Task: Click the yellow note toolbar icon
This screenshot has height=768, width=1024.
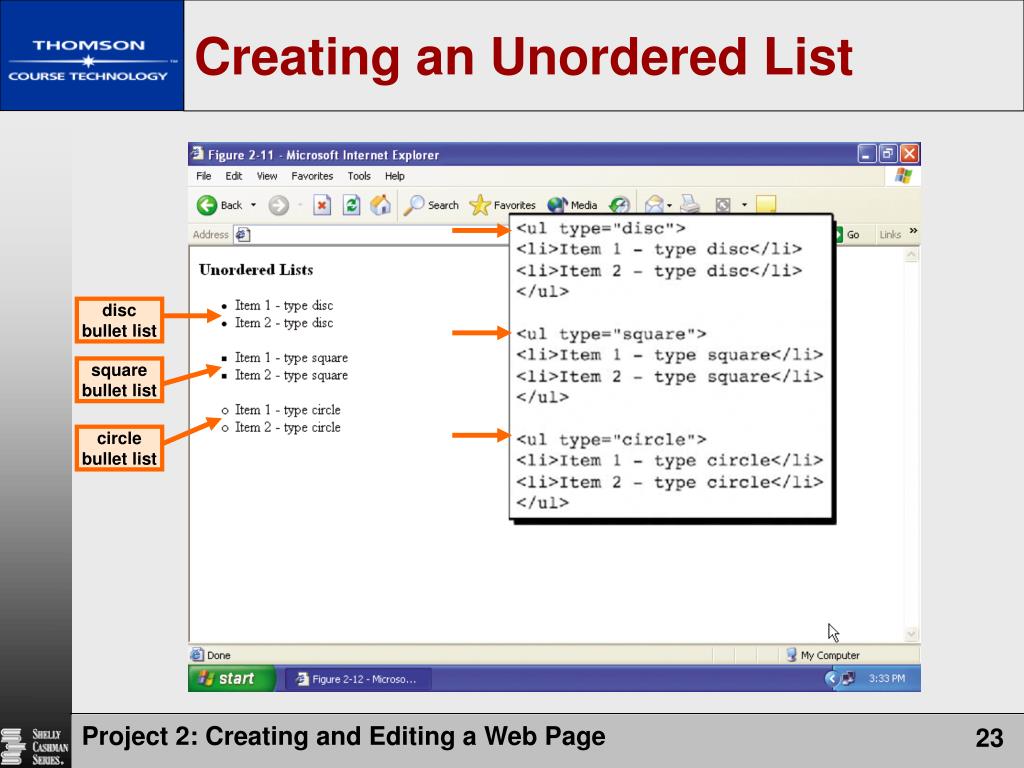Action: tap(766, 204)
